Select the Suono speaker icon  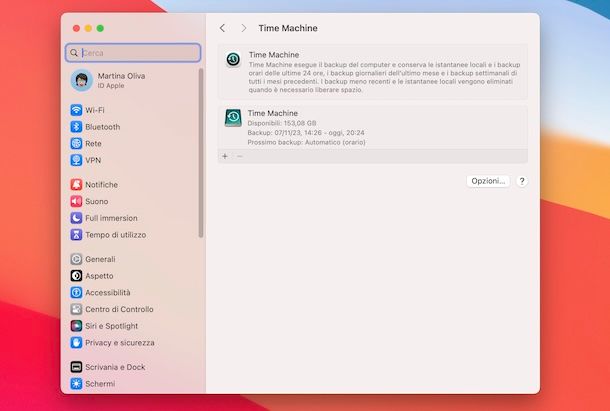[76, 201]
